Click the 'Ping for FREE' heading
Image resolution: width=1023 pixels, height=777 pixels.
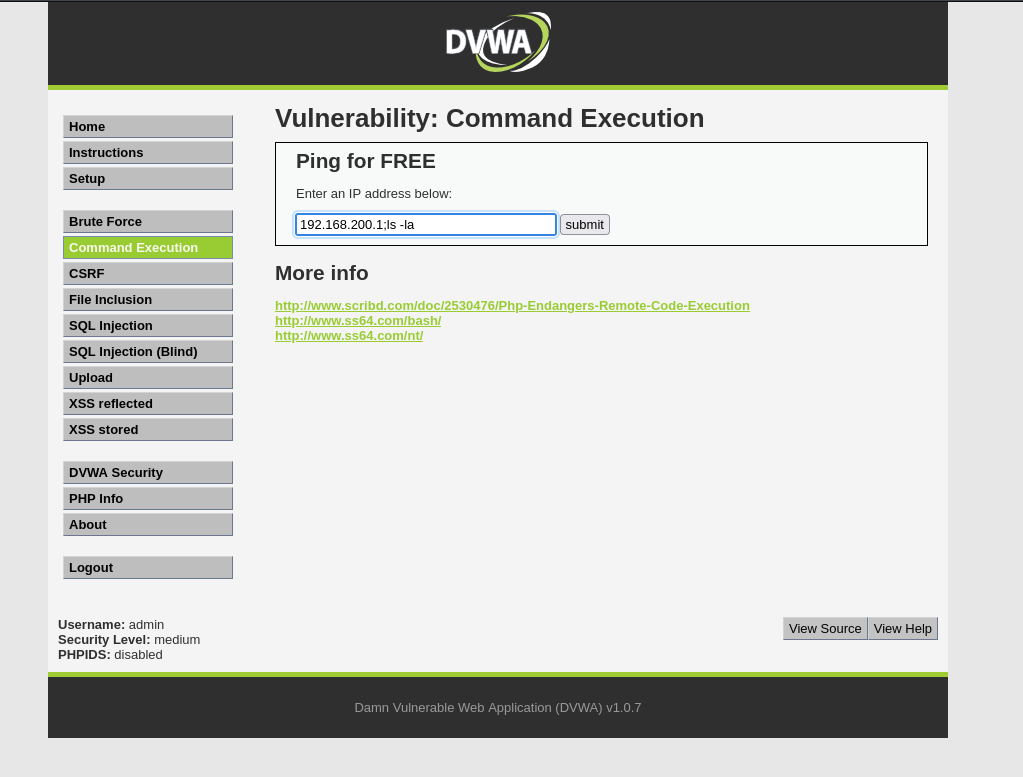click(x=365, y=161)
